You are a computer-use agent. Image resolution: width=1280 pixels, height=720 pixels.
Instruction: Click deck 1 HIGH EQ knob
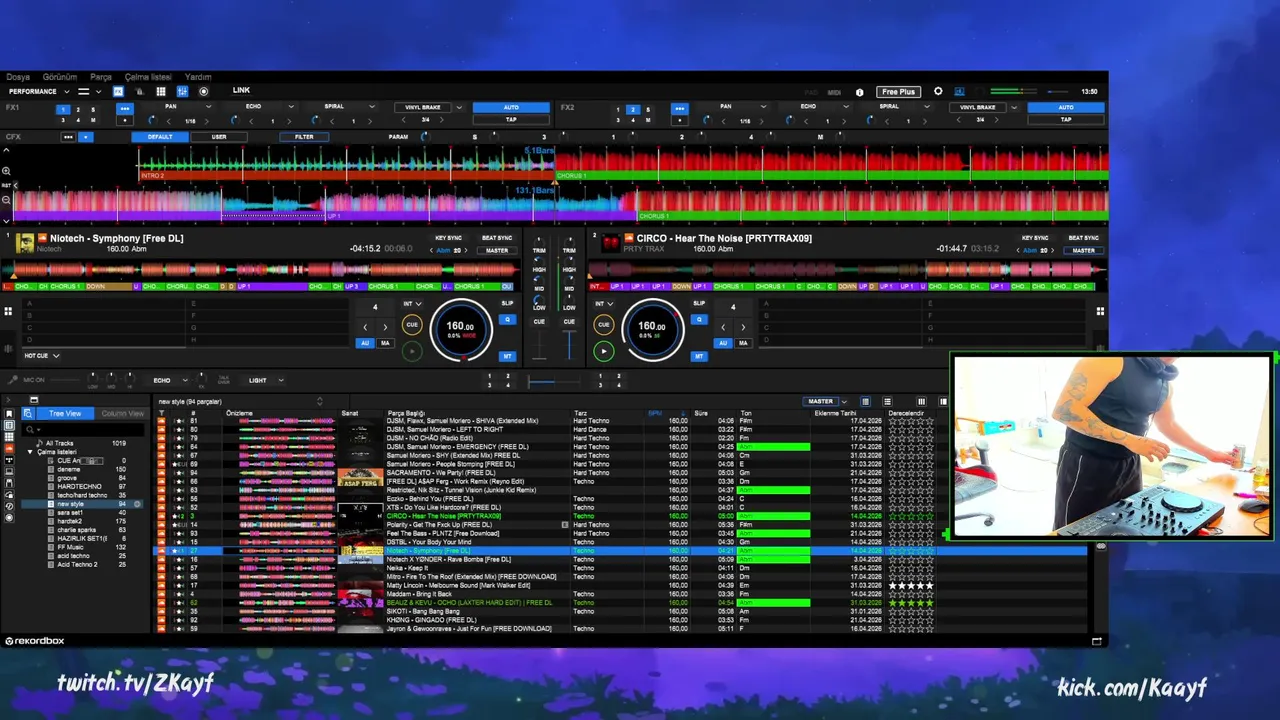click(x=538, y=261)
